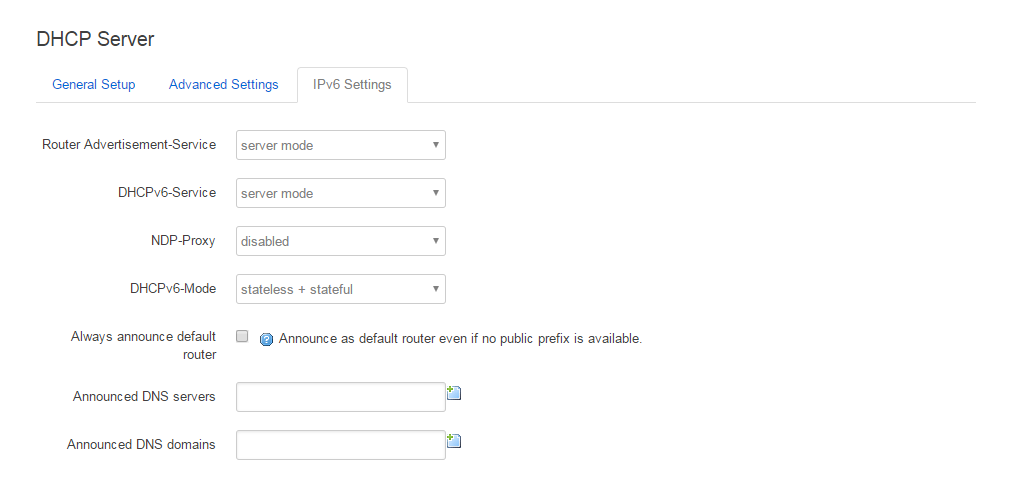Screen dimensions: 1013x503
Task: Click the DHCPv6-Mode label
Action: [172, 289]
